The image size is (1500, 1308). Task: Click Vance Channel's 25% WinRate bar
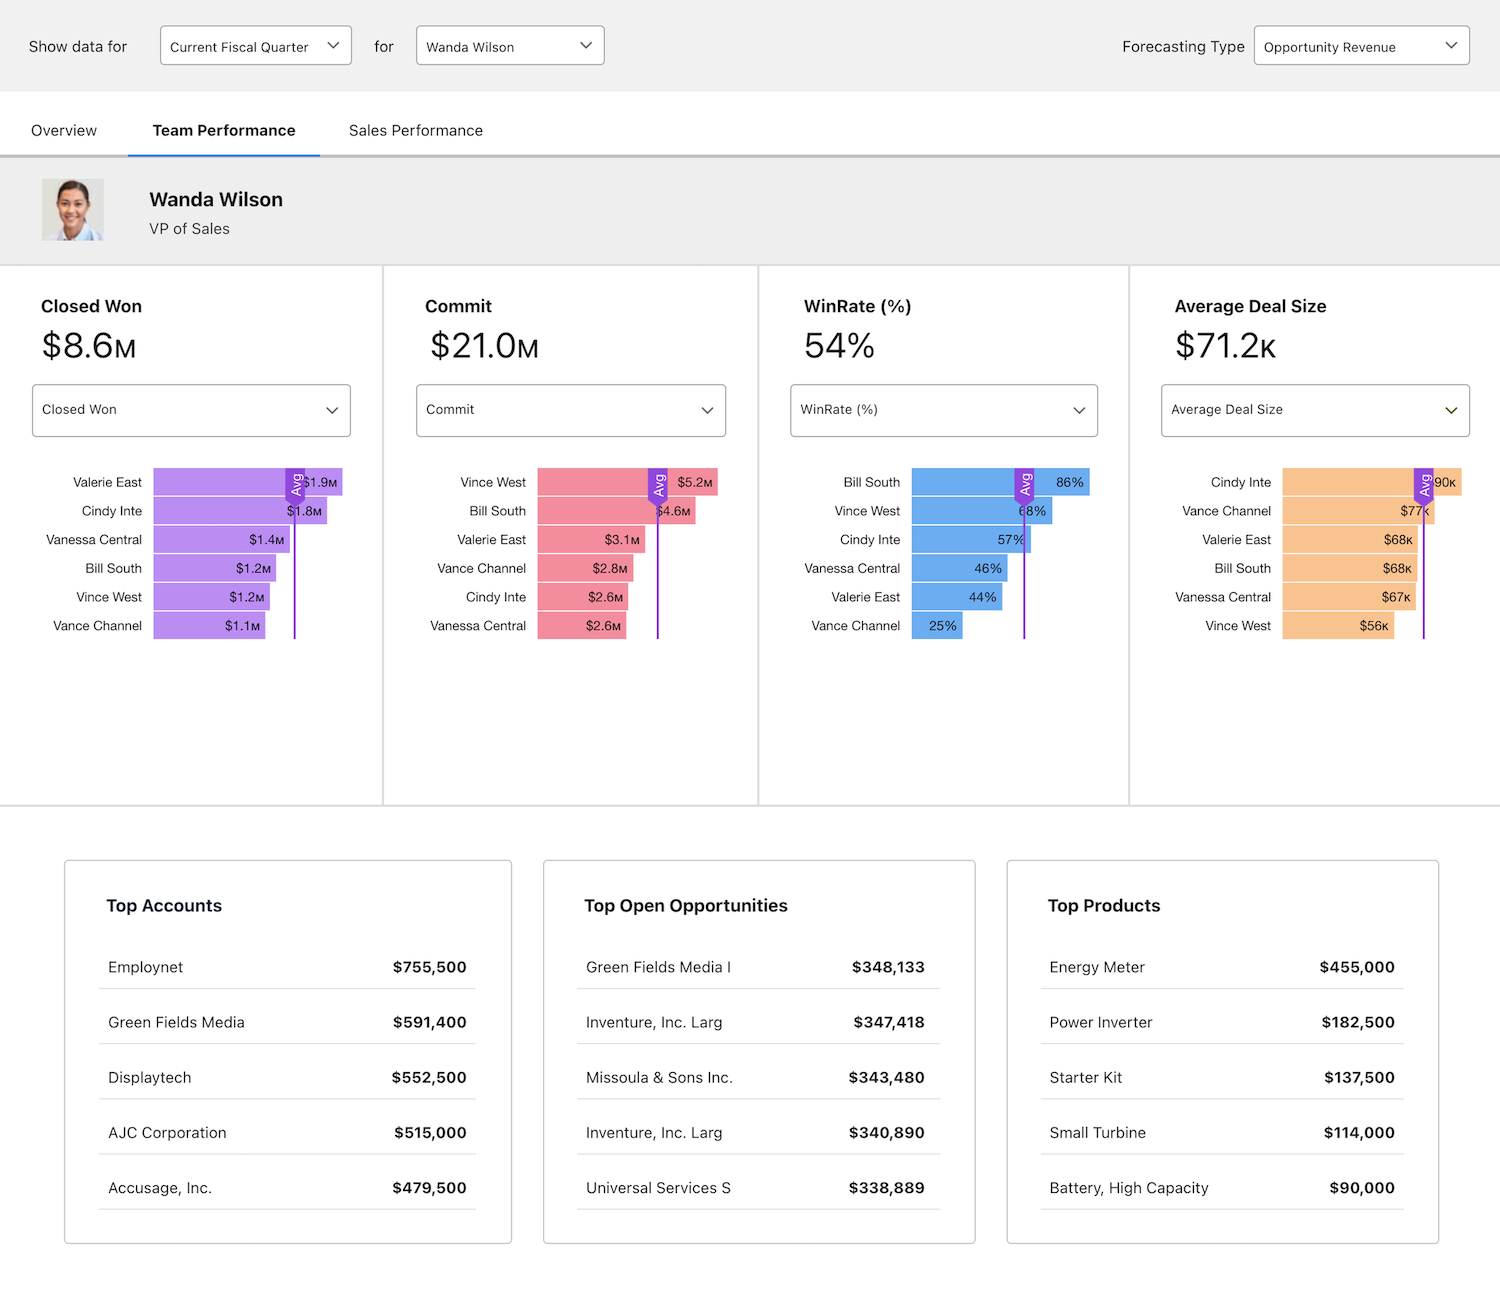pos(937,625)
